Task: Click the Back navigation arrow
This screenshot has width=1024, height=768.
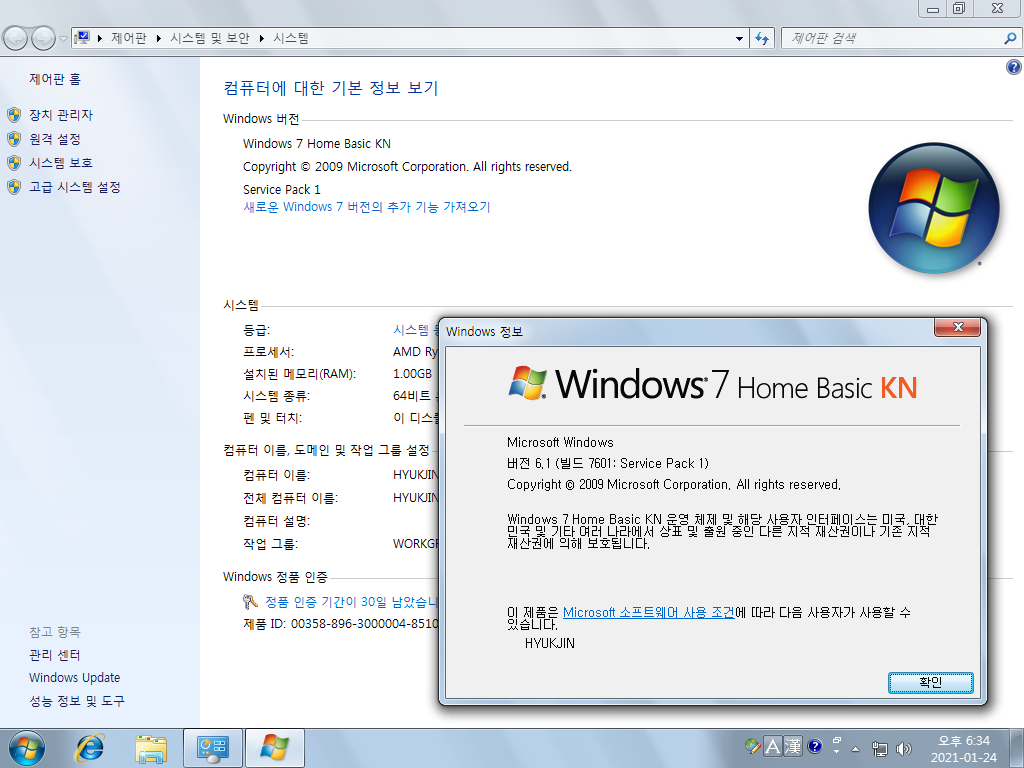Action: pyautogui.click(x=16, y=39)
